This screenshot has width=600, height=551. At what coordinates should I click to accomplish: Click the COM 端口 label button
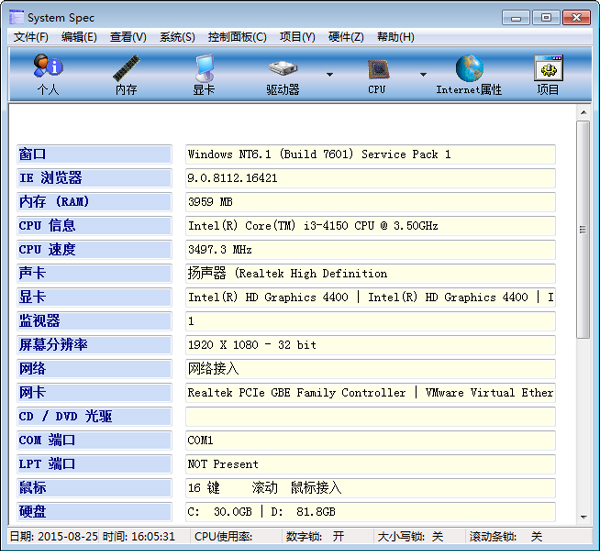coord(94,440)
